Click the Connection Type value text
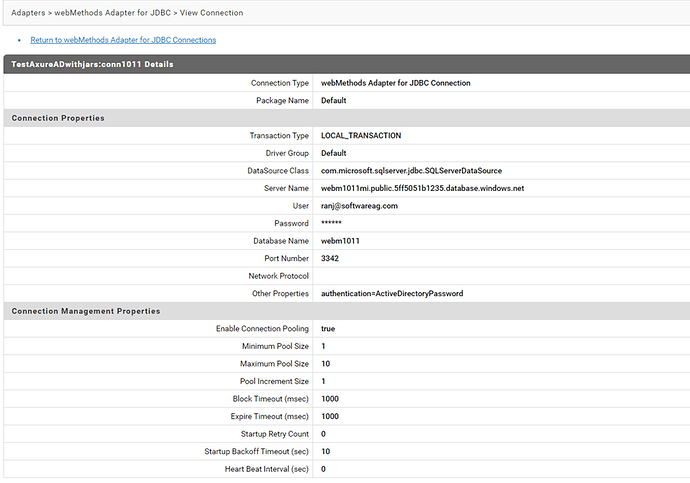The width and height of the screenshot is (690, 483). 396,82
